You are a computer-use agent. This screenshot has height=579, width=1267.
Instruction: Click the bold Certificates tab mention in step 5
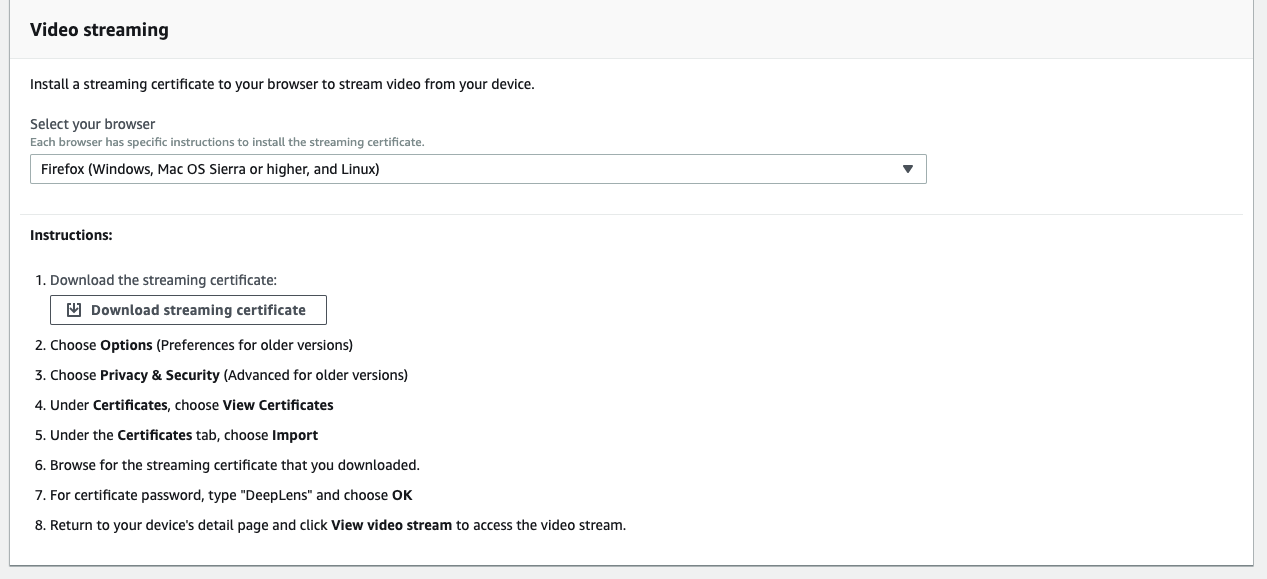pos(155,435)
